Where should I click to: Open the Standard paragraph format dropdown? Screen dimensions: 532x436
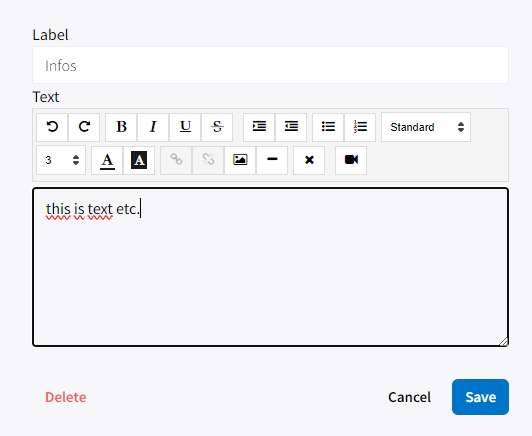click(x=426, y=127)
